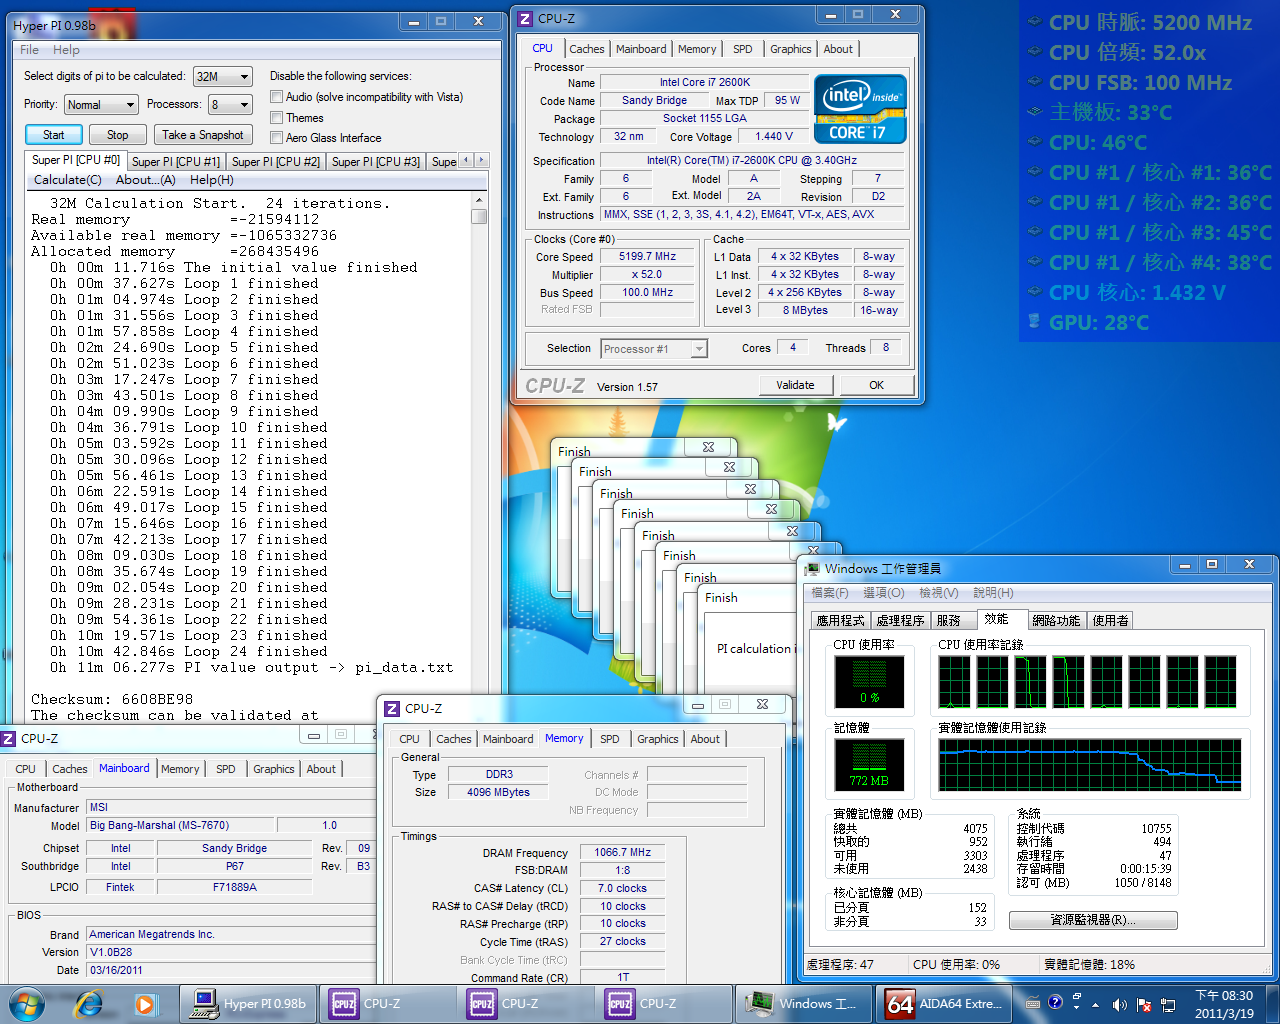Click the Checksum: 6608BE98 line
Viewport: 1280px width, 1024px height.
[112, 699]
